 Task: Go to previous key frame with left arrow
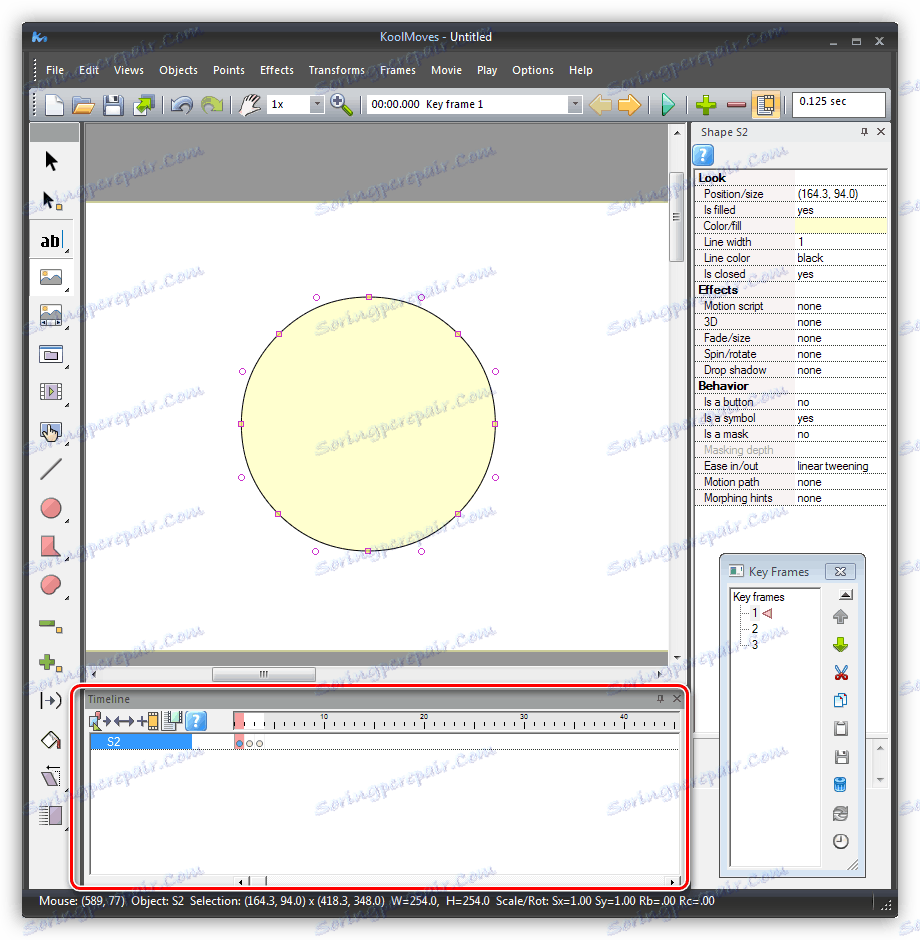click(600, 105)
